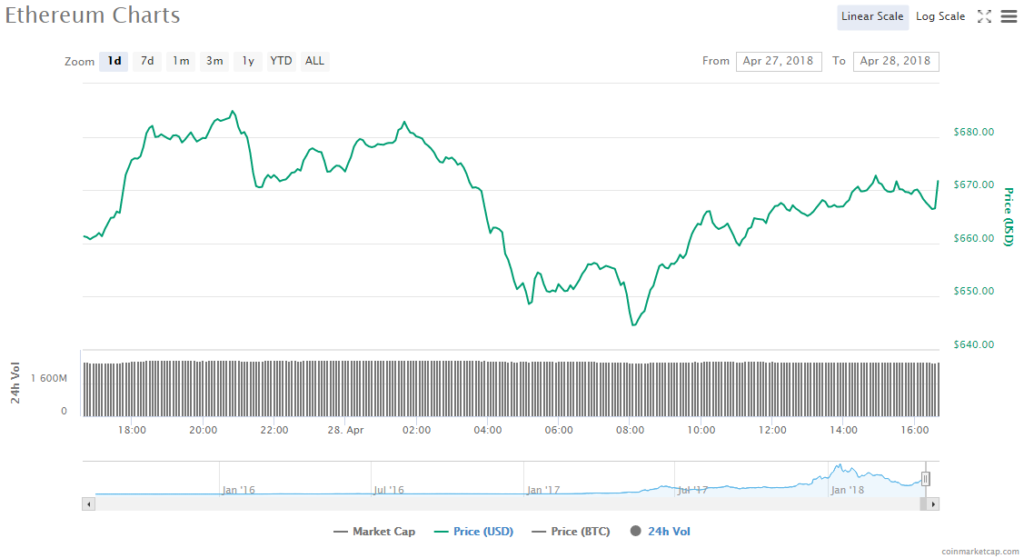Toggle 24h Vol series in legend
Image resolution: width=1024 pixels, height=558 pixels.
660,532
